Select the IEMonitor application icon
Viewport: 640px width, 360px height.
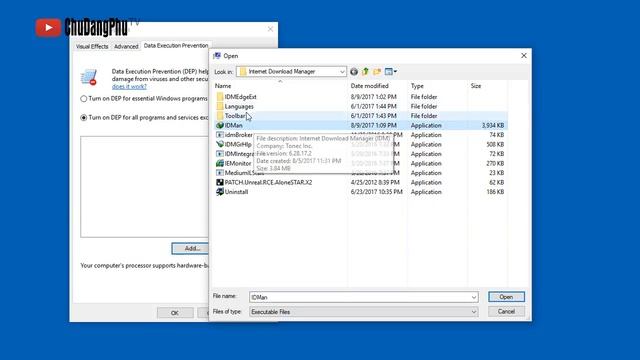pos(220,163)
